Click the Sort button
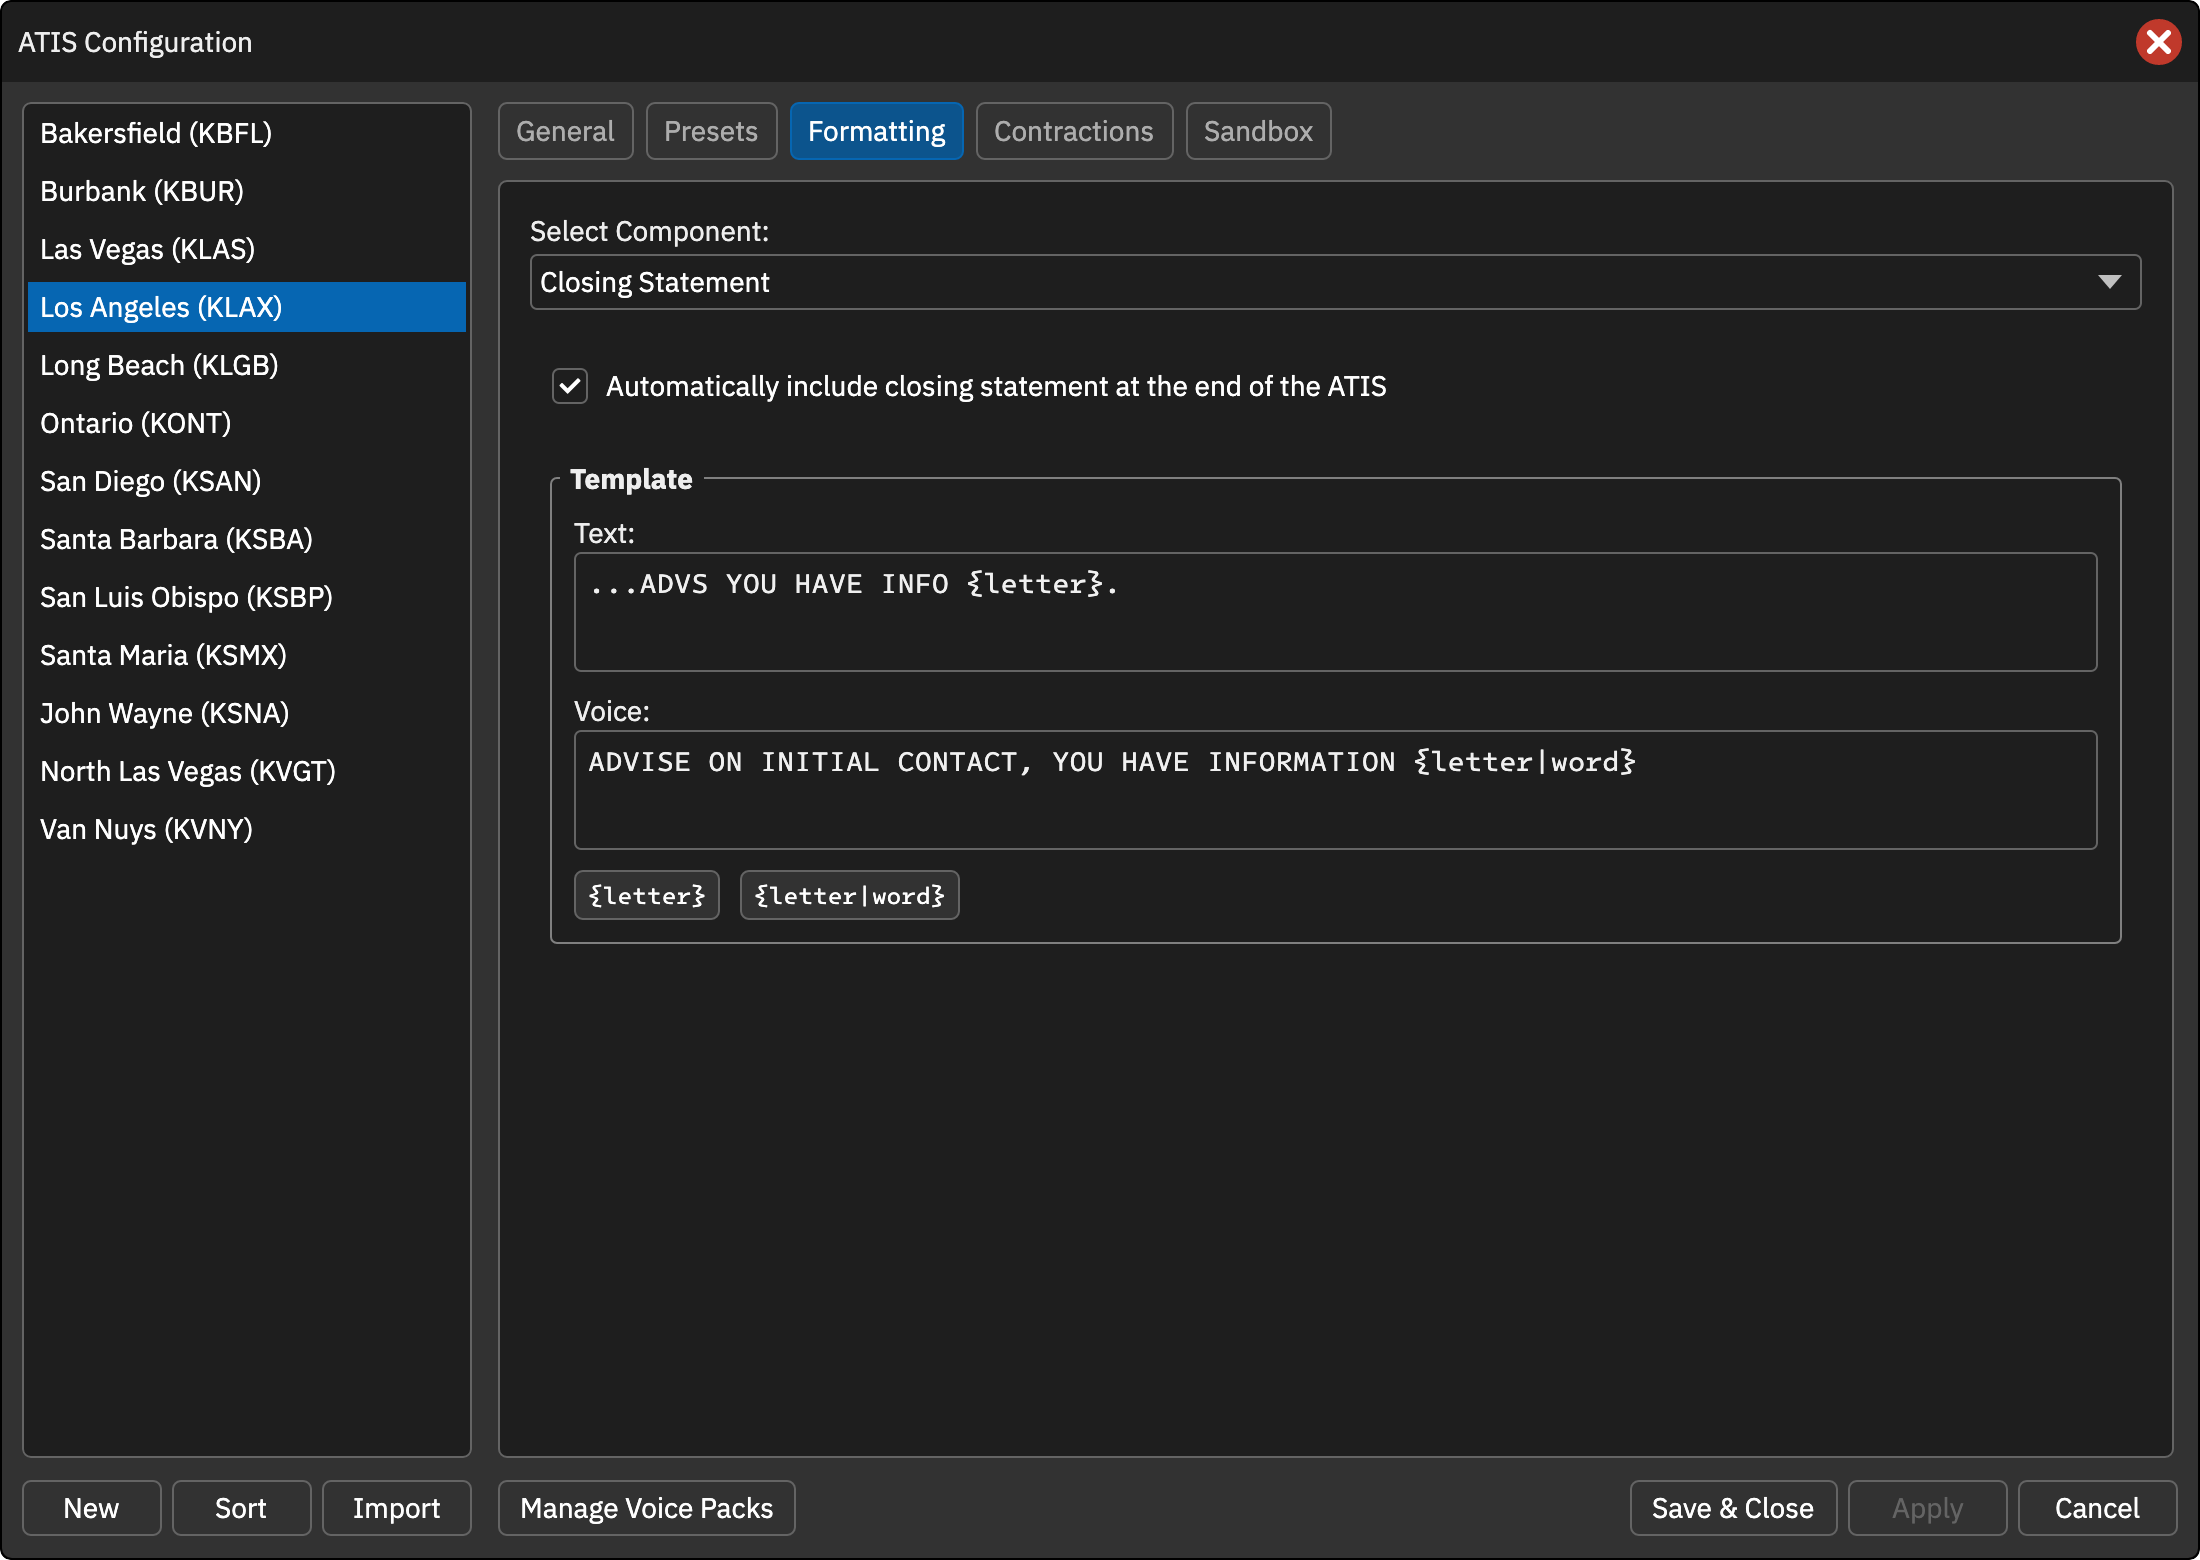The height and width of the screenshot is (1560, 2200). [x=241, y=1508]
